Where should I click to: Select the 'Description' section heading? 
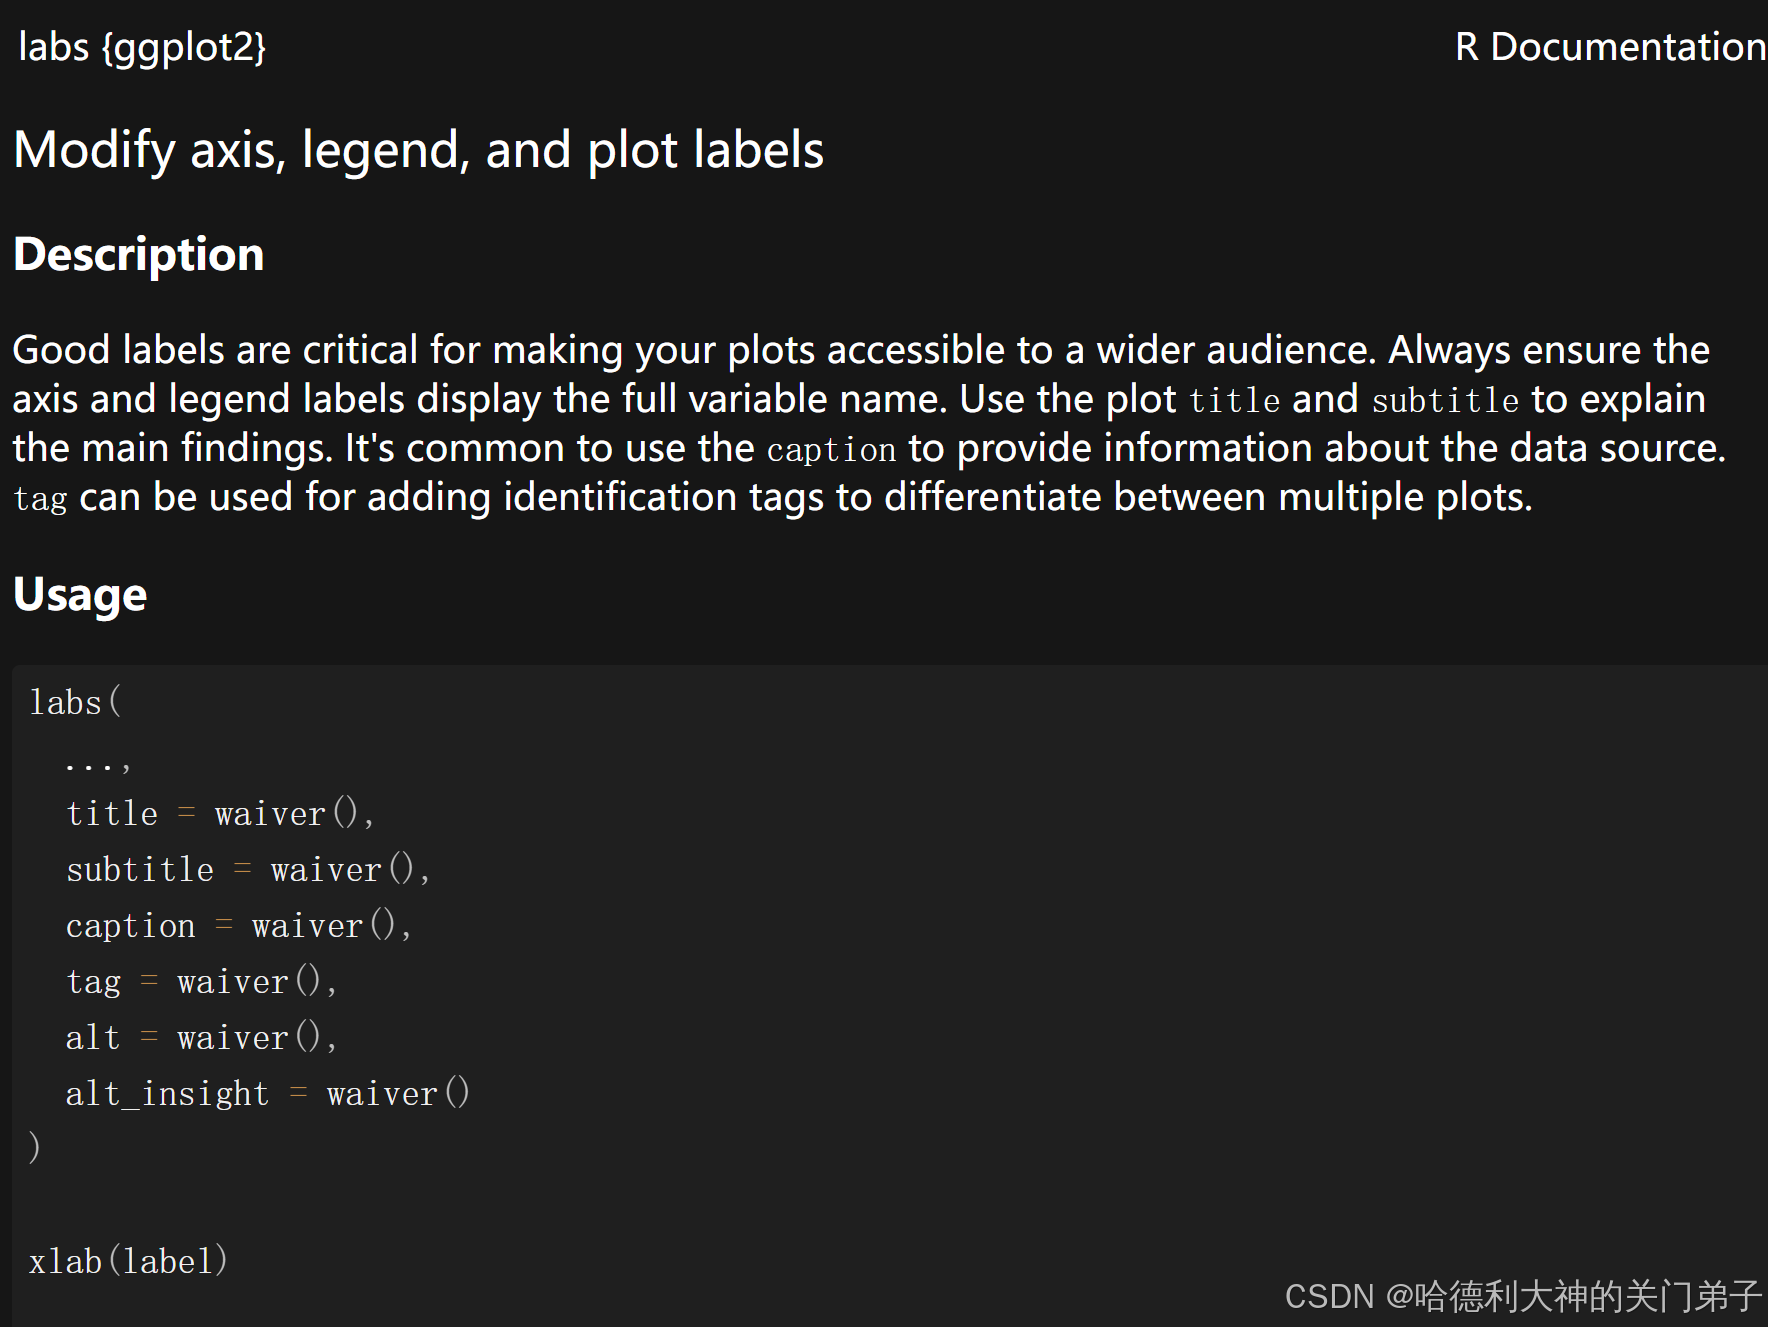click(x=139, y=255)
